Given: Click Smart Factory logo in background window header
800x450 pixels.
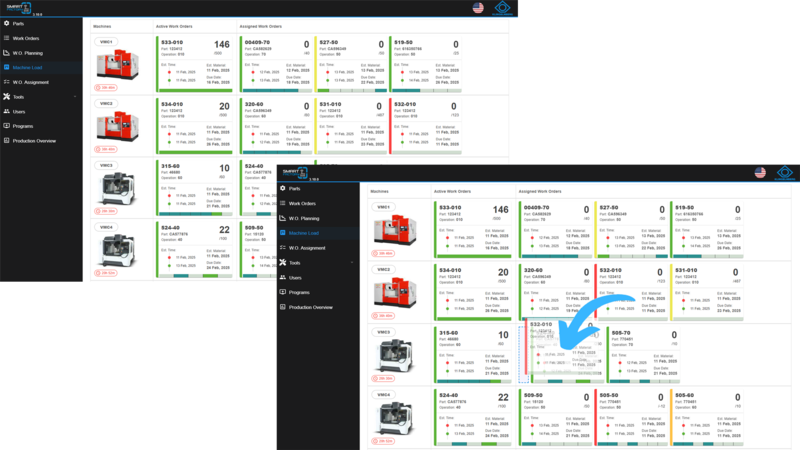Looking at the screenshot, I should coord(19,8).
